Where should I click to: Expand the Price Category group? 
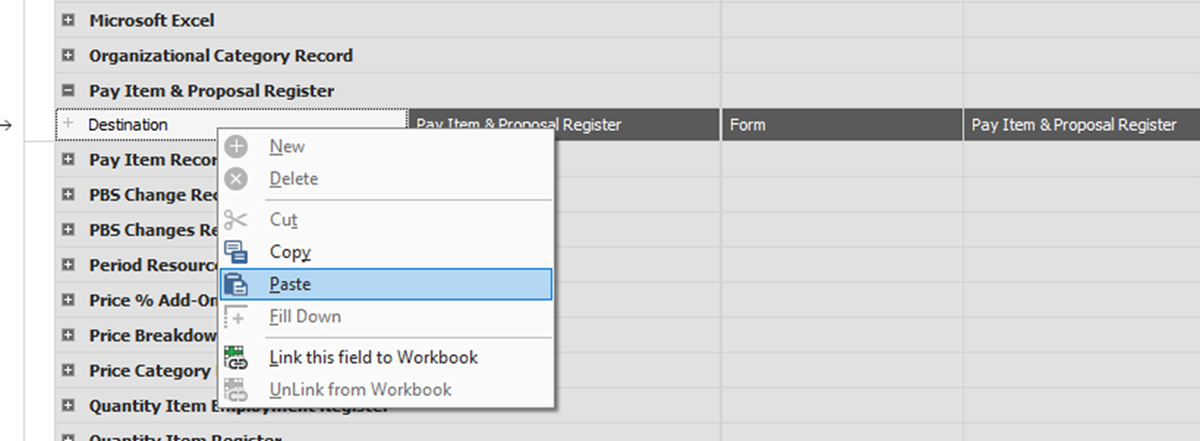pos(69,371)
